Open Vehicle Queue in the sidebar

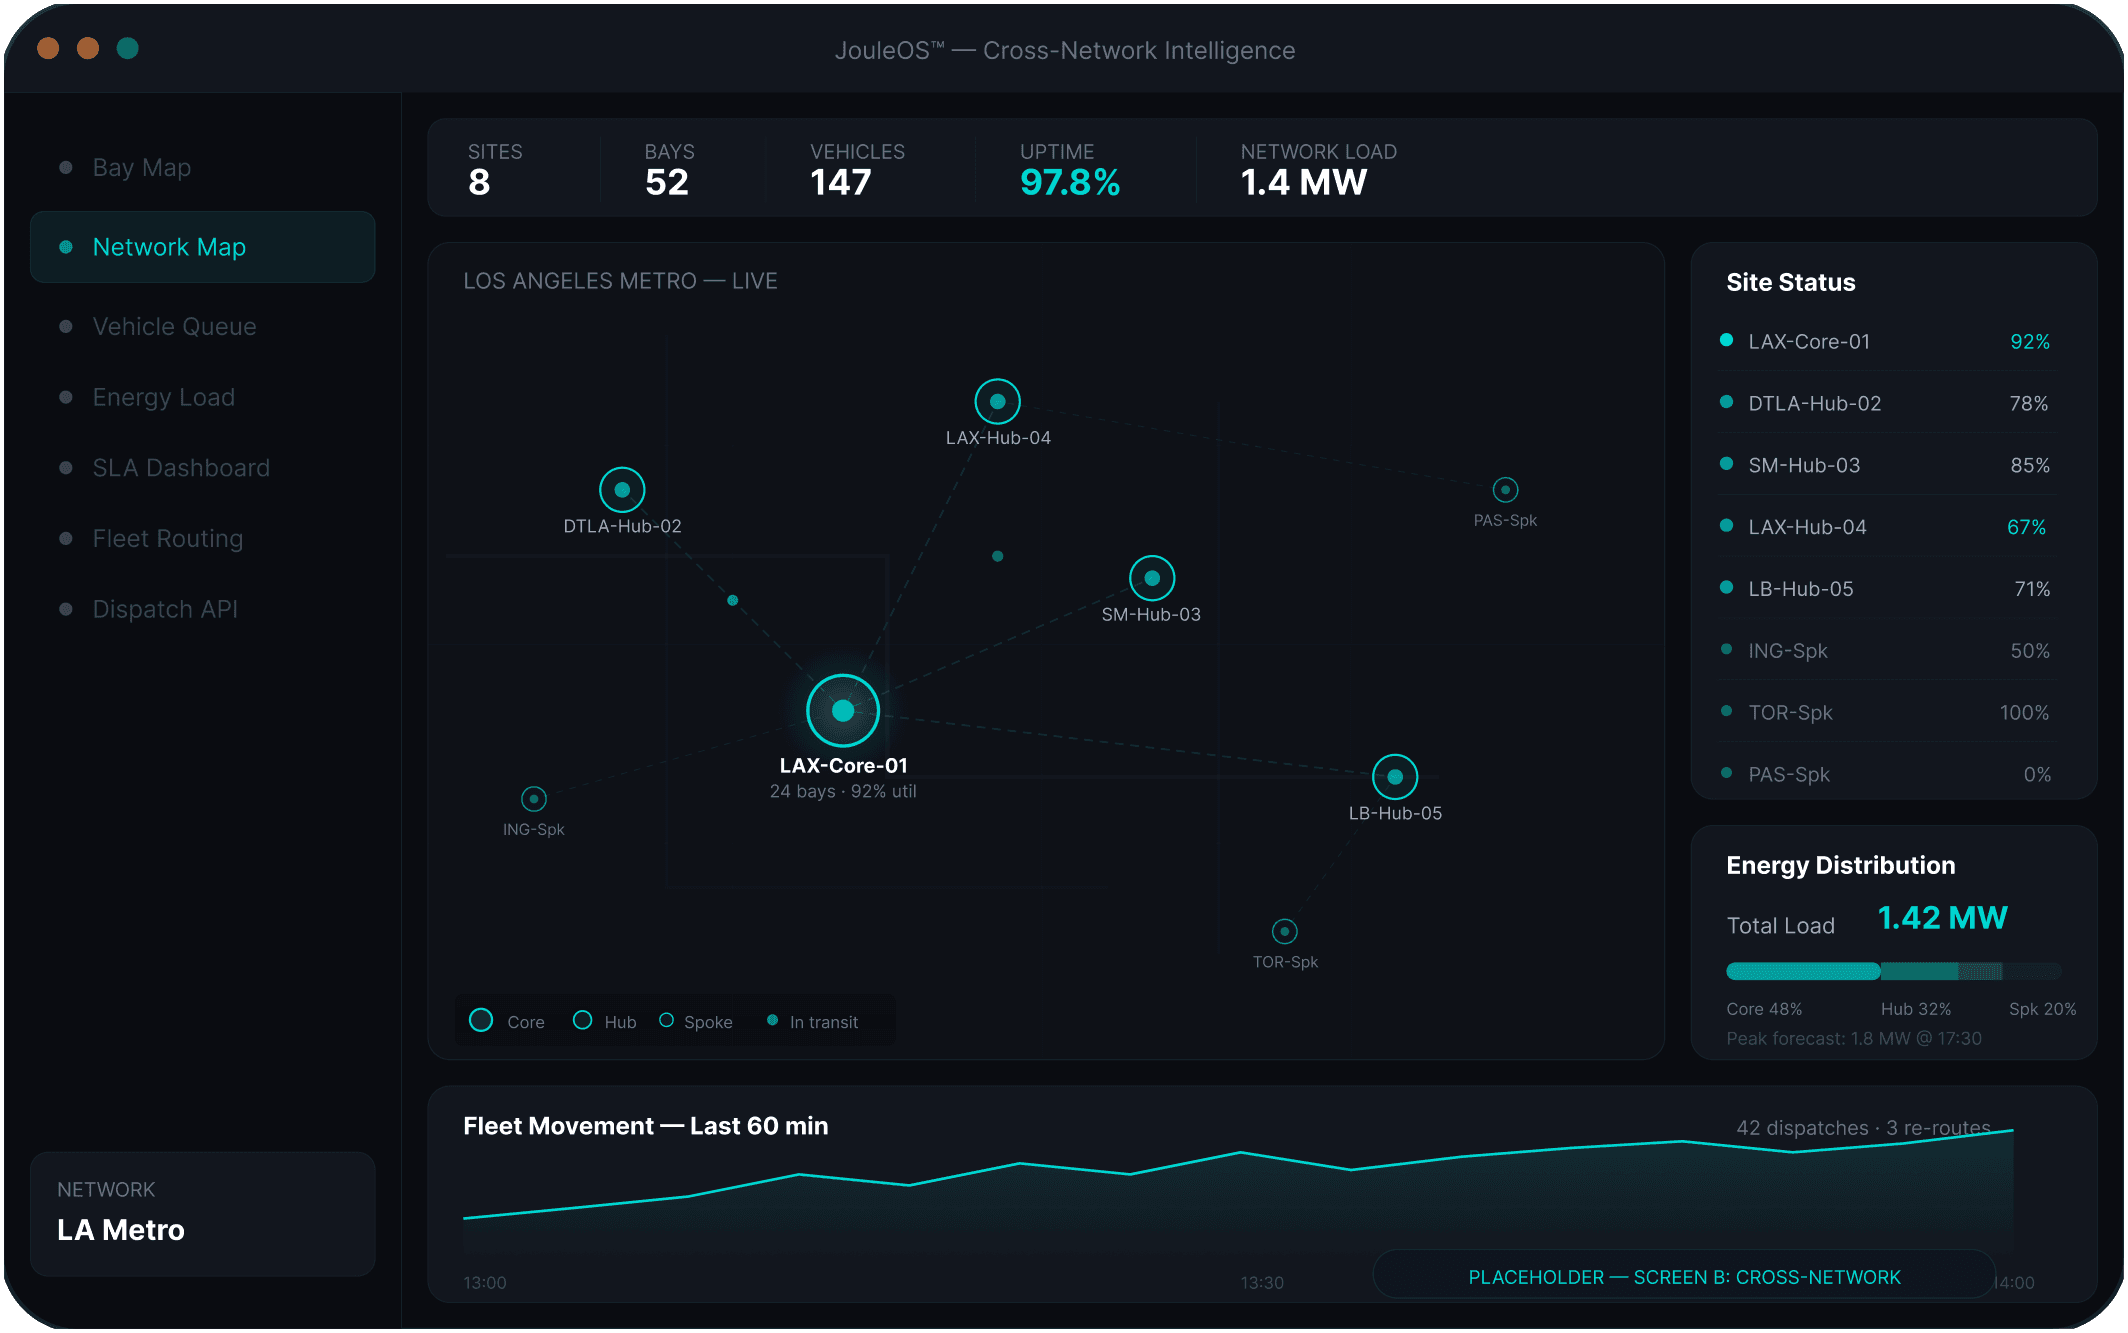(x=174, y=326)
